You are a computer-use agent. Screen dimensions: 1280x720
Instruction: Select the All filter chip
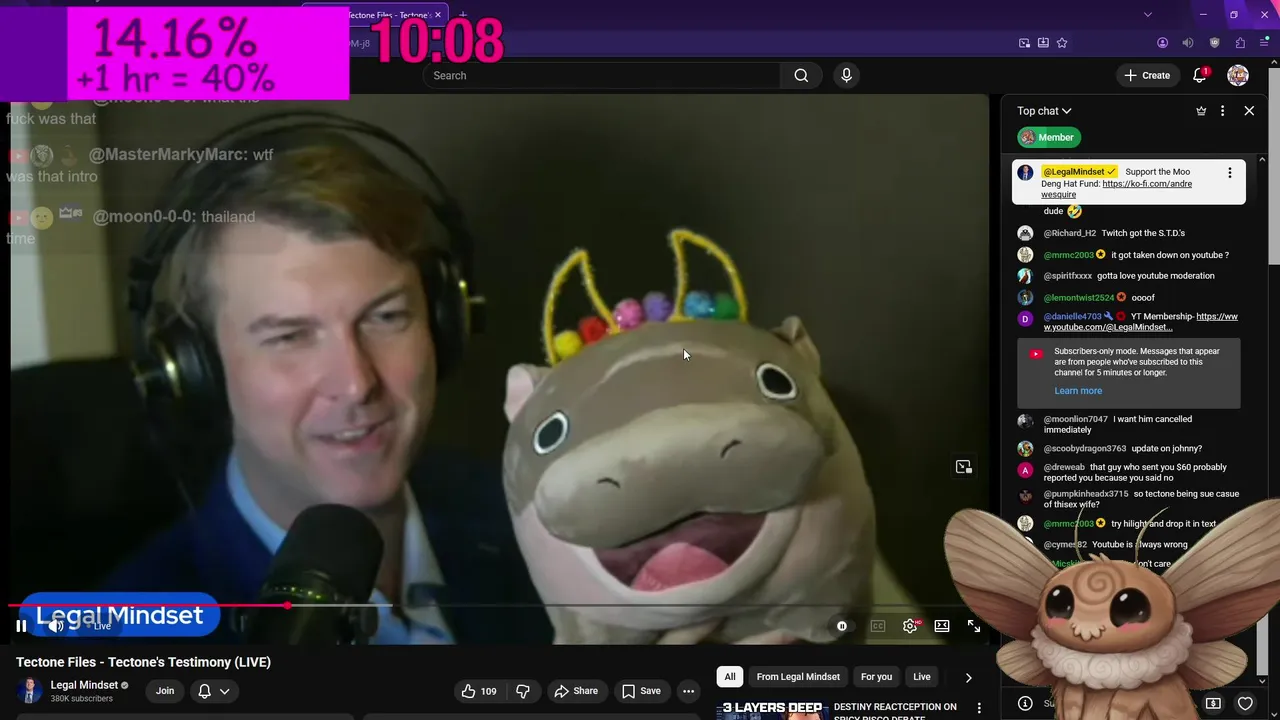pos(730,677)
